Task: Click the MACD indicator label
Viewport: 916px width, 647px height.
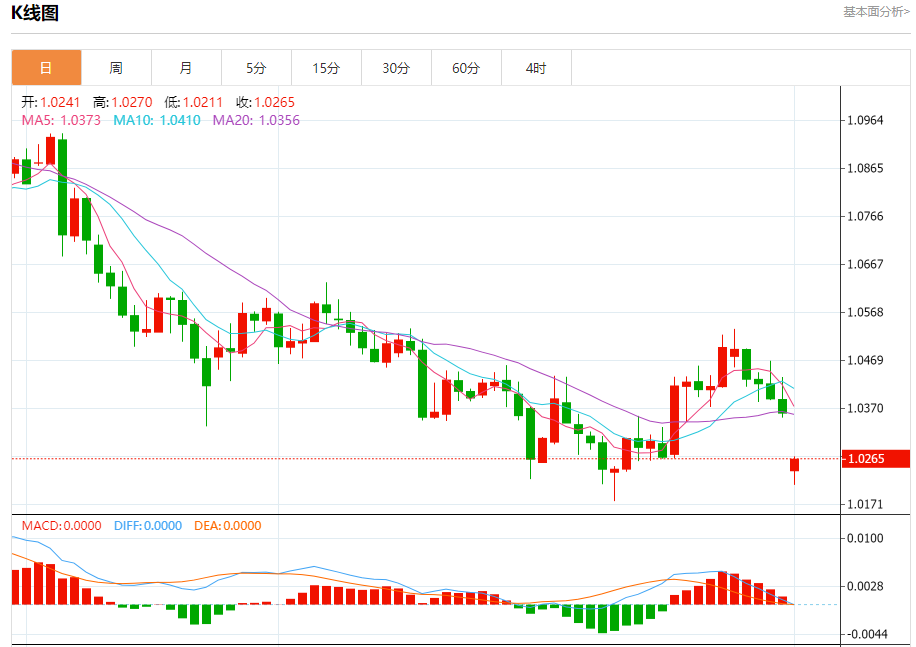Action: pos(61,526)
